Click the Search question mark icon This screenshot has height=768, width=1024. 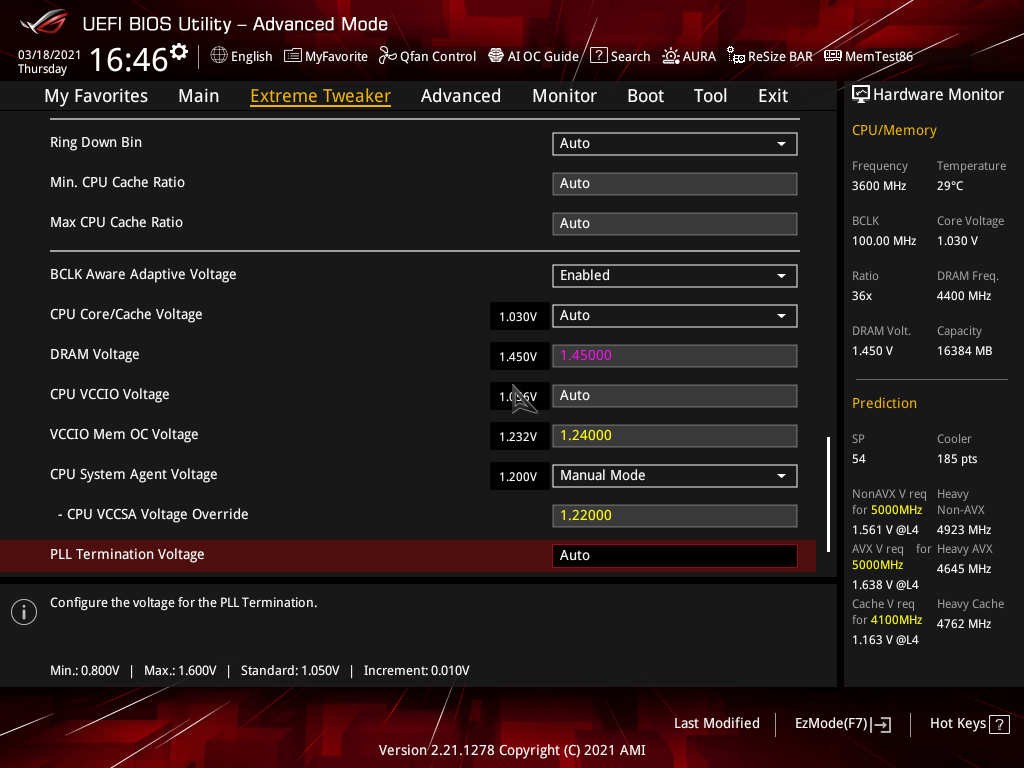(x=598, y=56)
